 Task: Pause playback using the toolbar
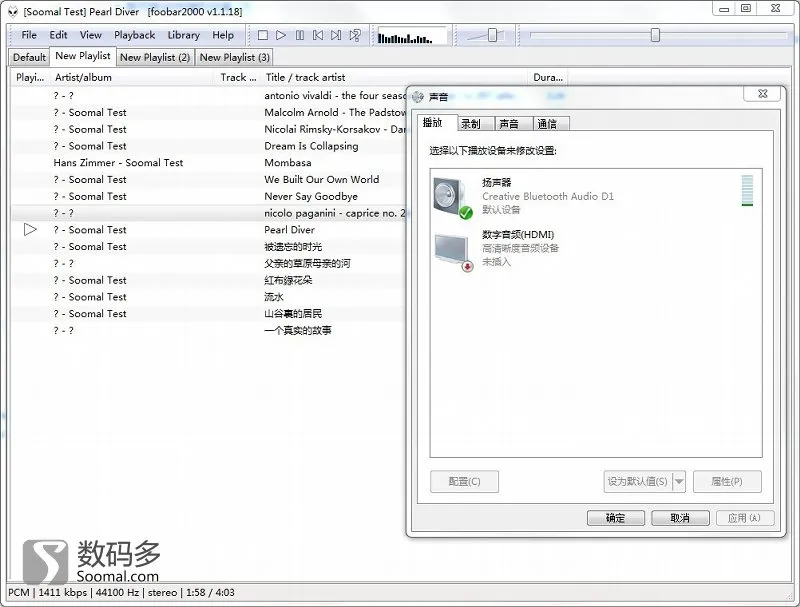299,35
